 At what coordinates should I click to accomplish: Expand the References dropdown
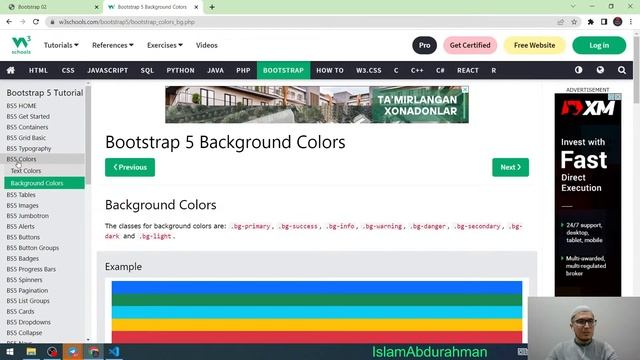pyautogui.click(x=113, y=45)
